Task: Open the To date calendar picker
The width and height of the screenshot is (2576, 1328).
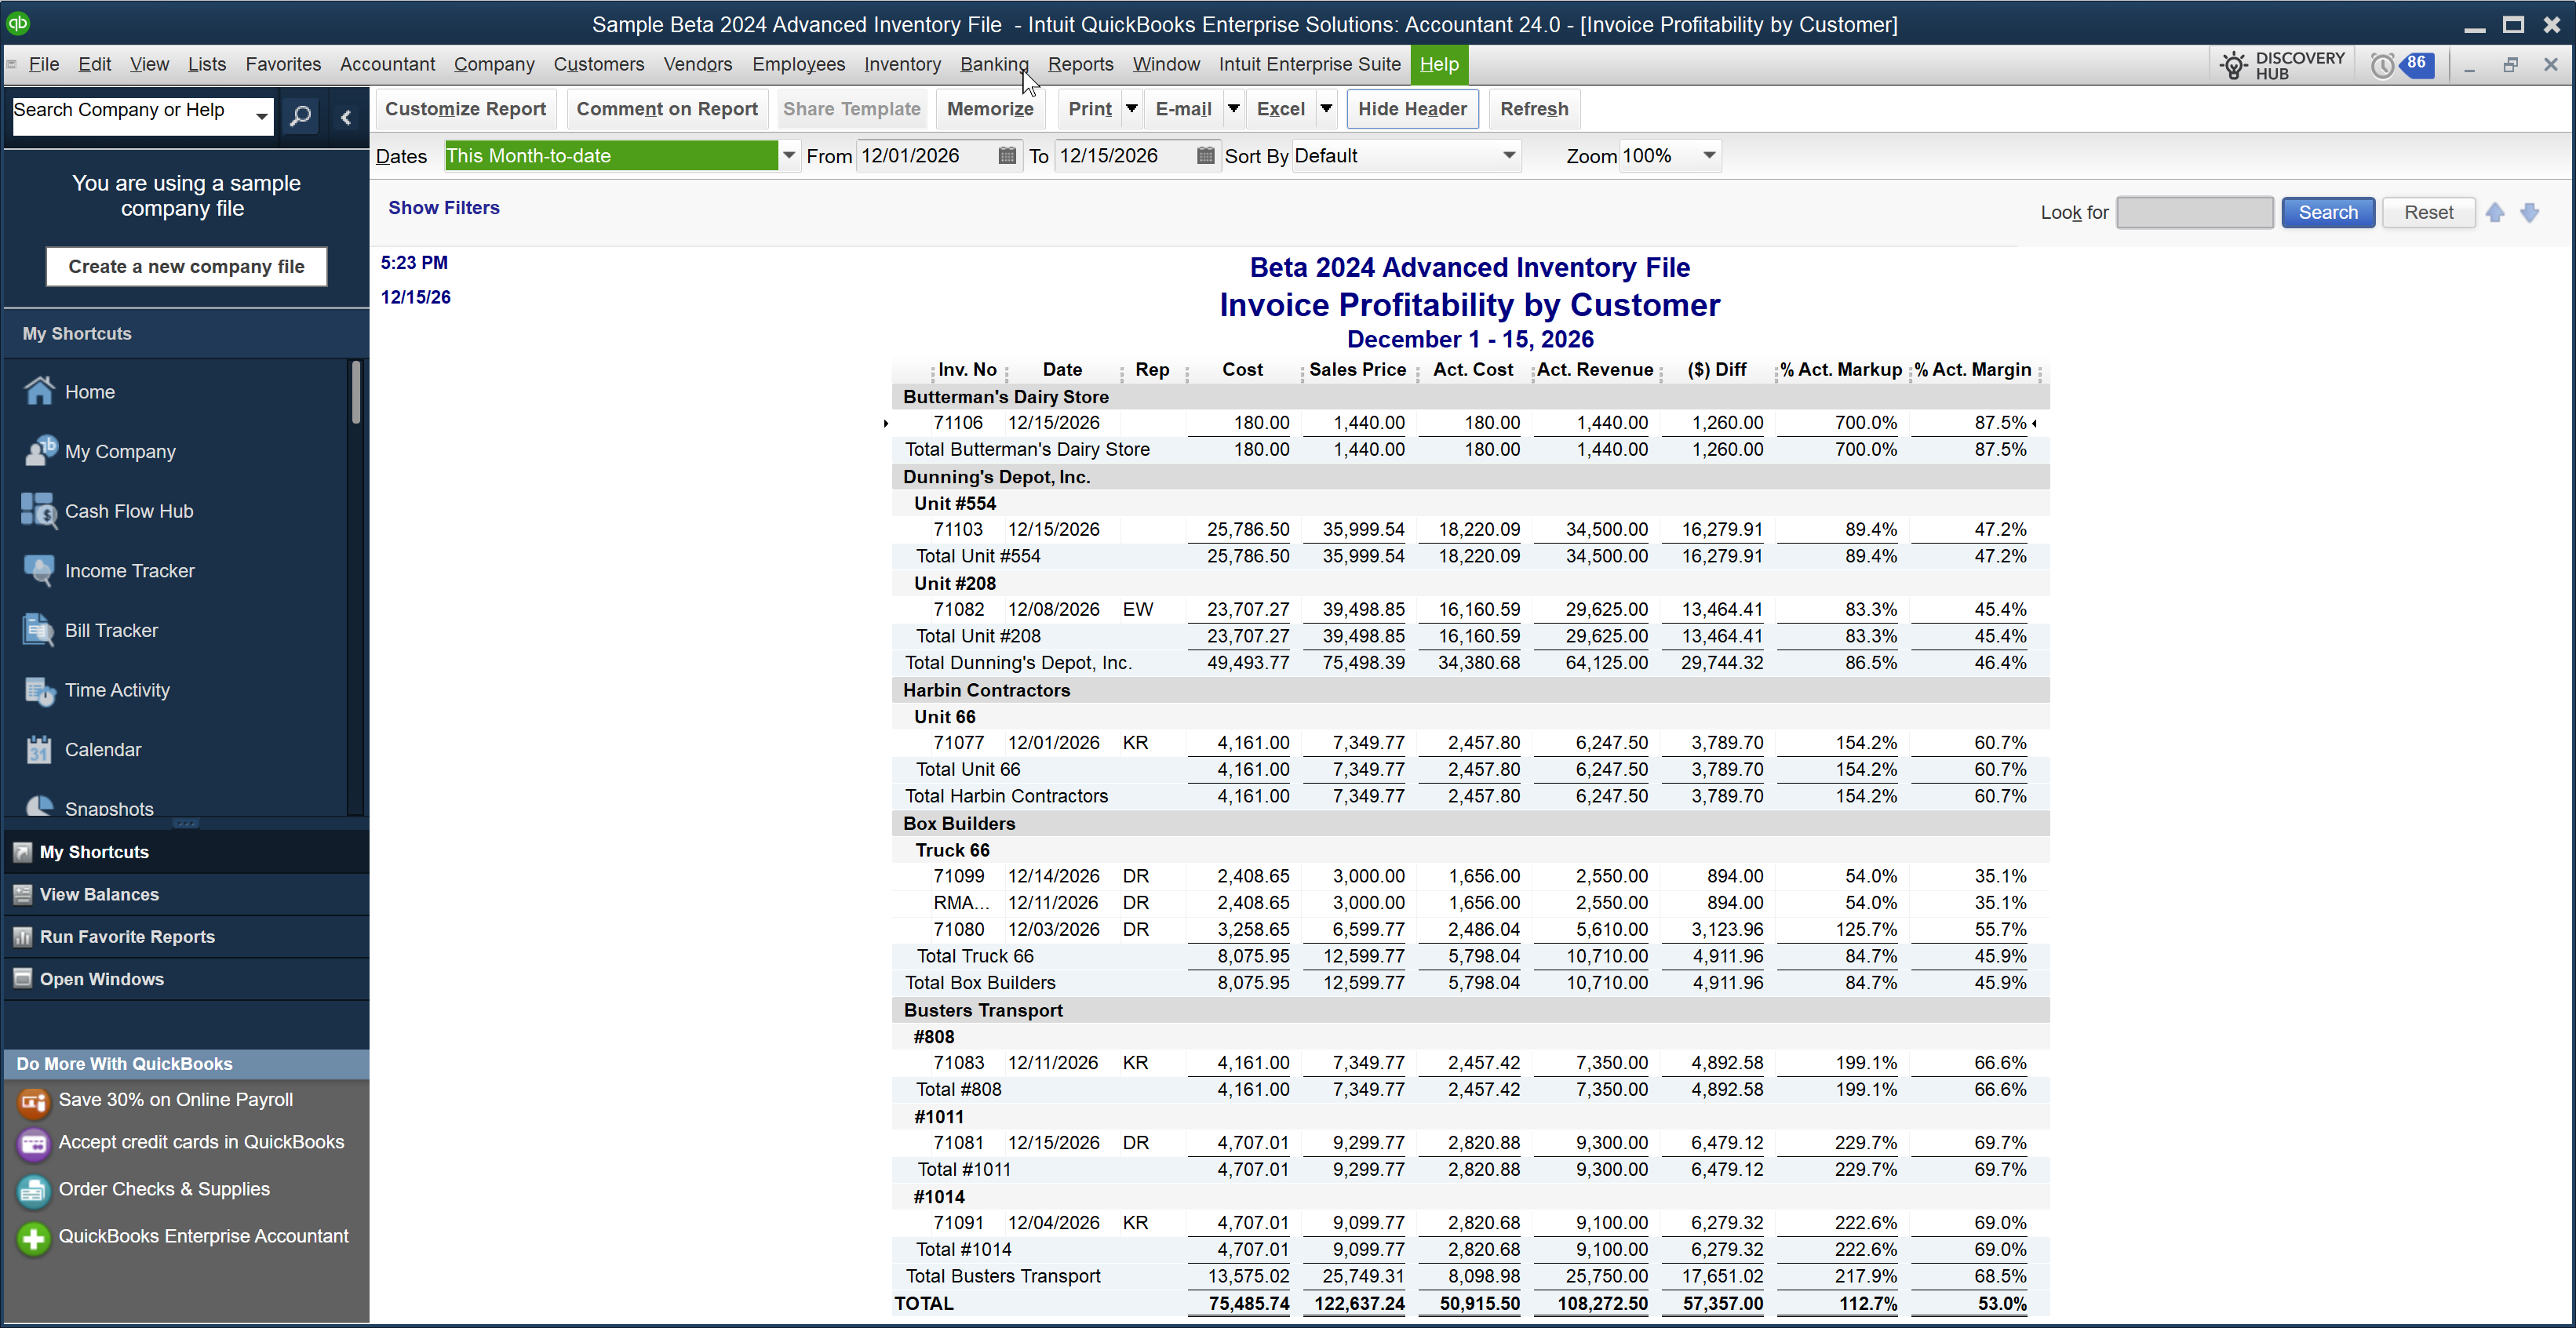Action: (x=1205, y=156)
